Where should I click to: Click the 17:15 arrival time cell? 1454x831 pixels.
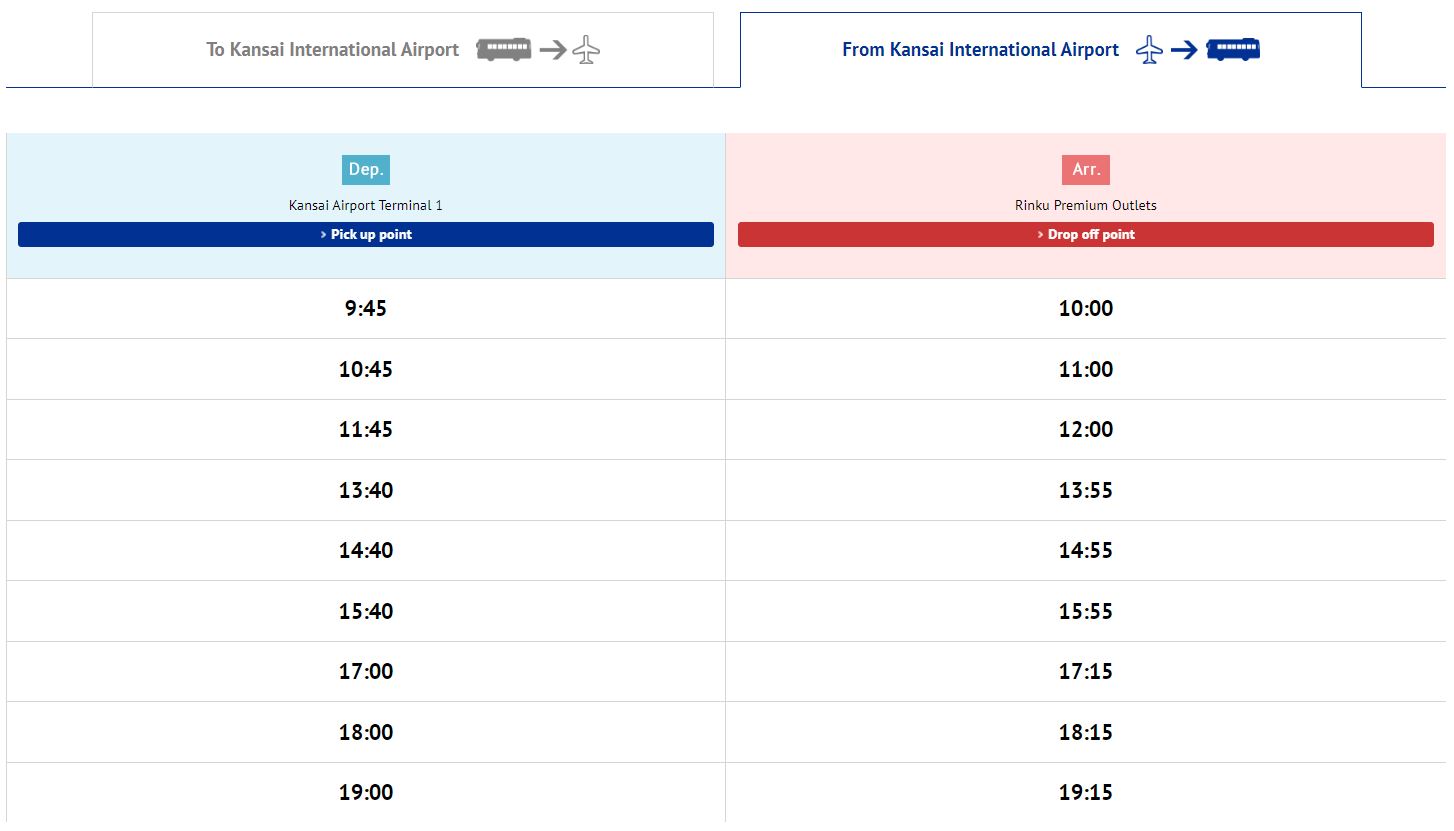tap(1086, 671)
